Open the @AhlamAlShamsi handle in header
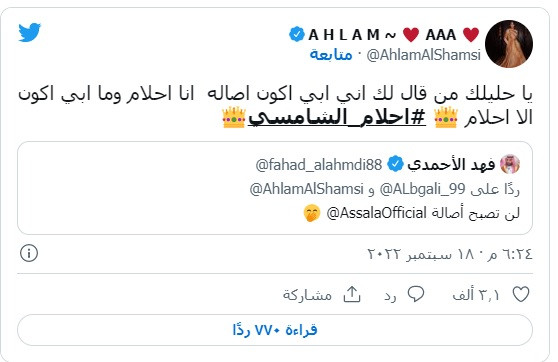 point(423,55)
